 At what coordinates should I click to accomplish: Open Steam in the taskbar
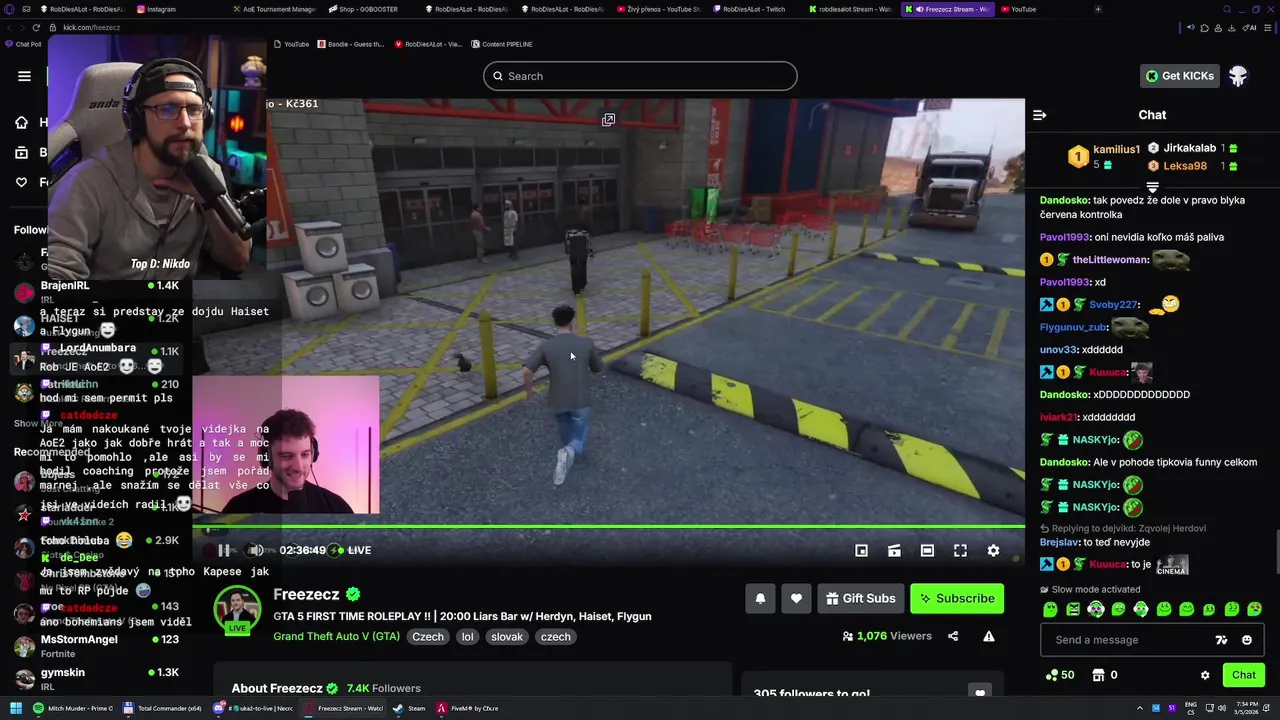click(409, 708)
